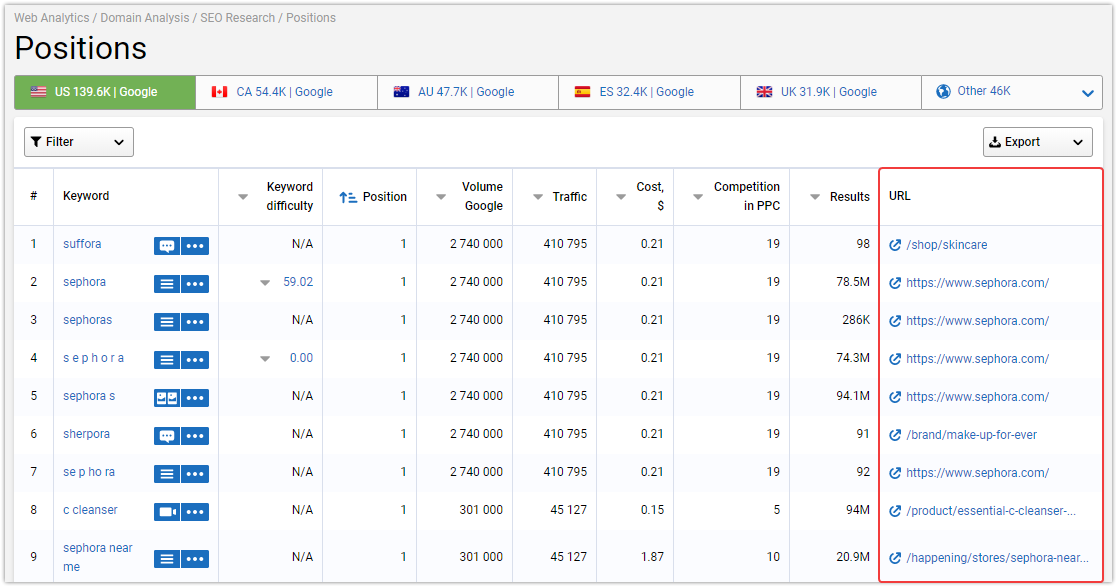1117x587 pixels.
Task: Click the external link icon for /happening/stores/sephora-near
Action: 895,559
